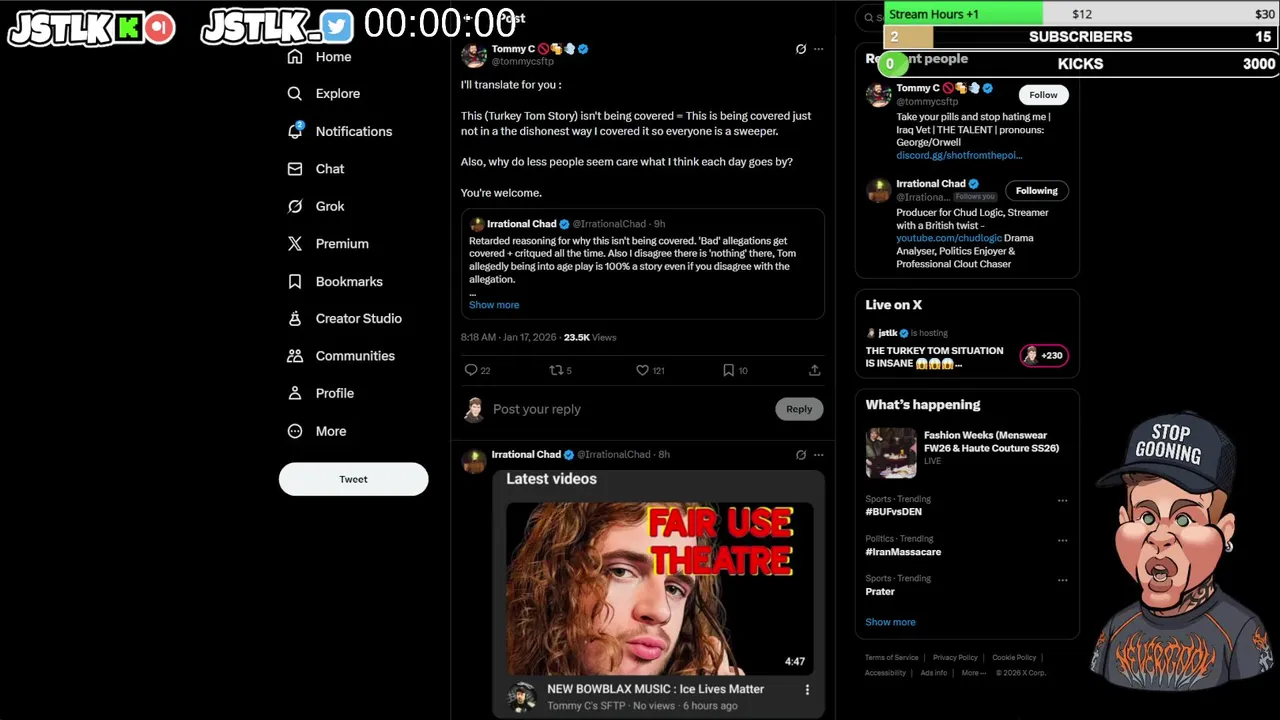Open the Bookmarks icon in sidebar

[295, 281]
